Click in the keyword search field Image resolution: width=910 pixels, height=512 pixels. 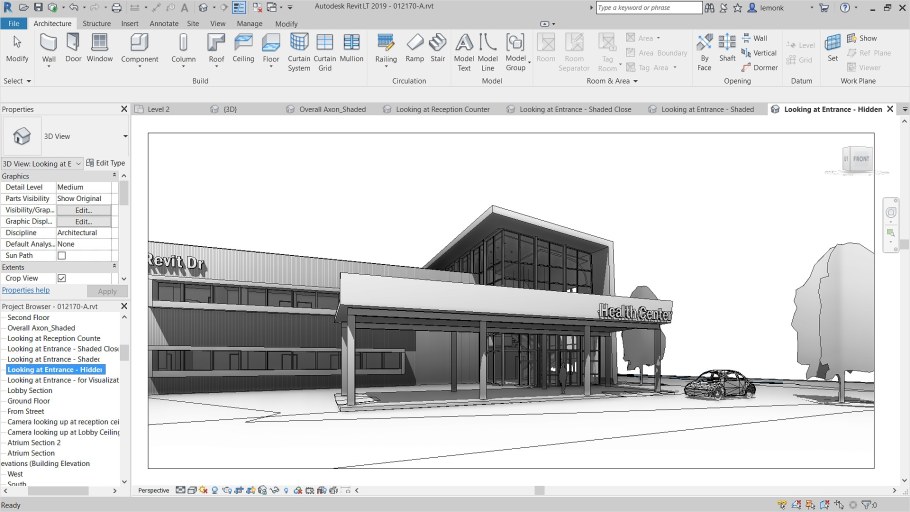pos(649,8)
